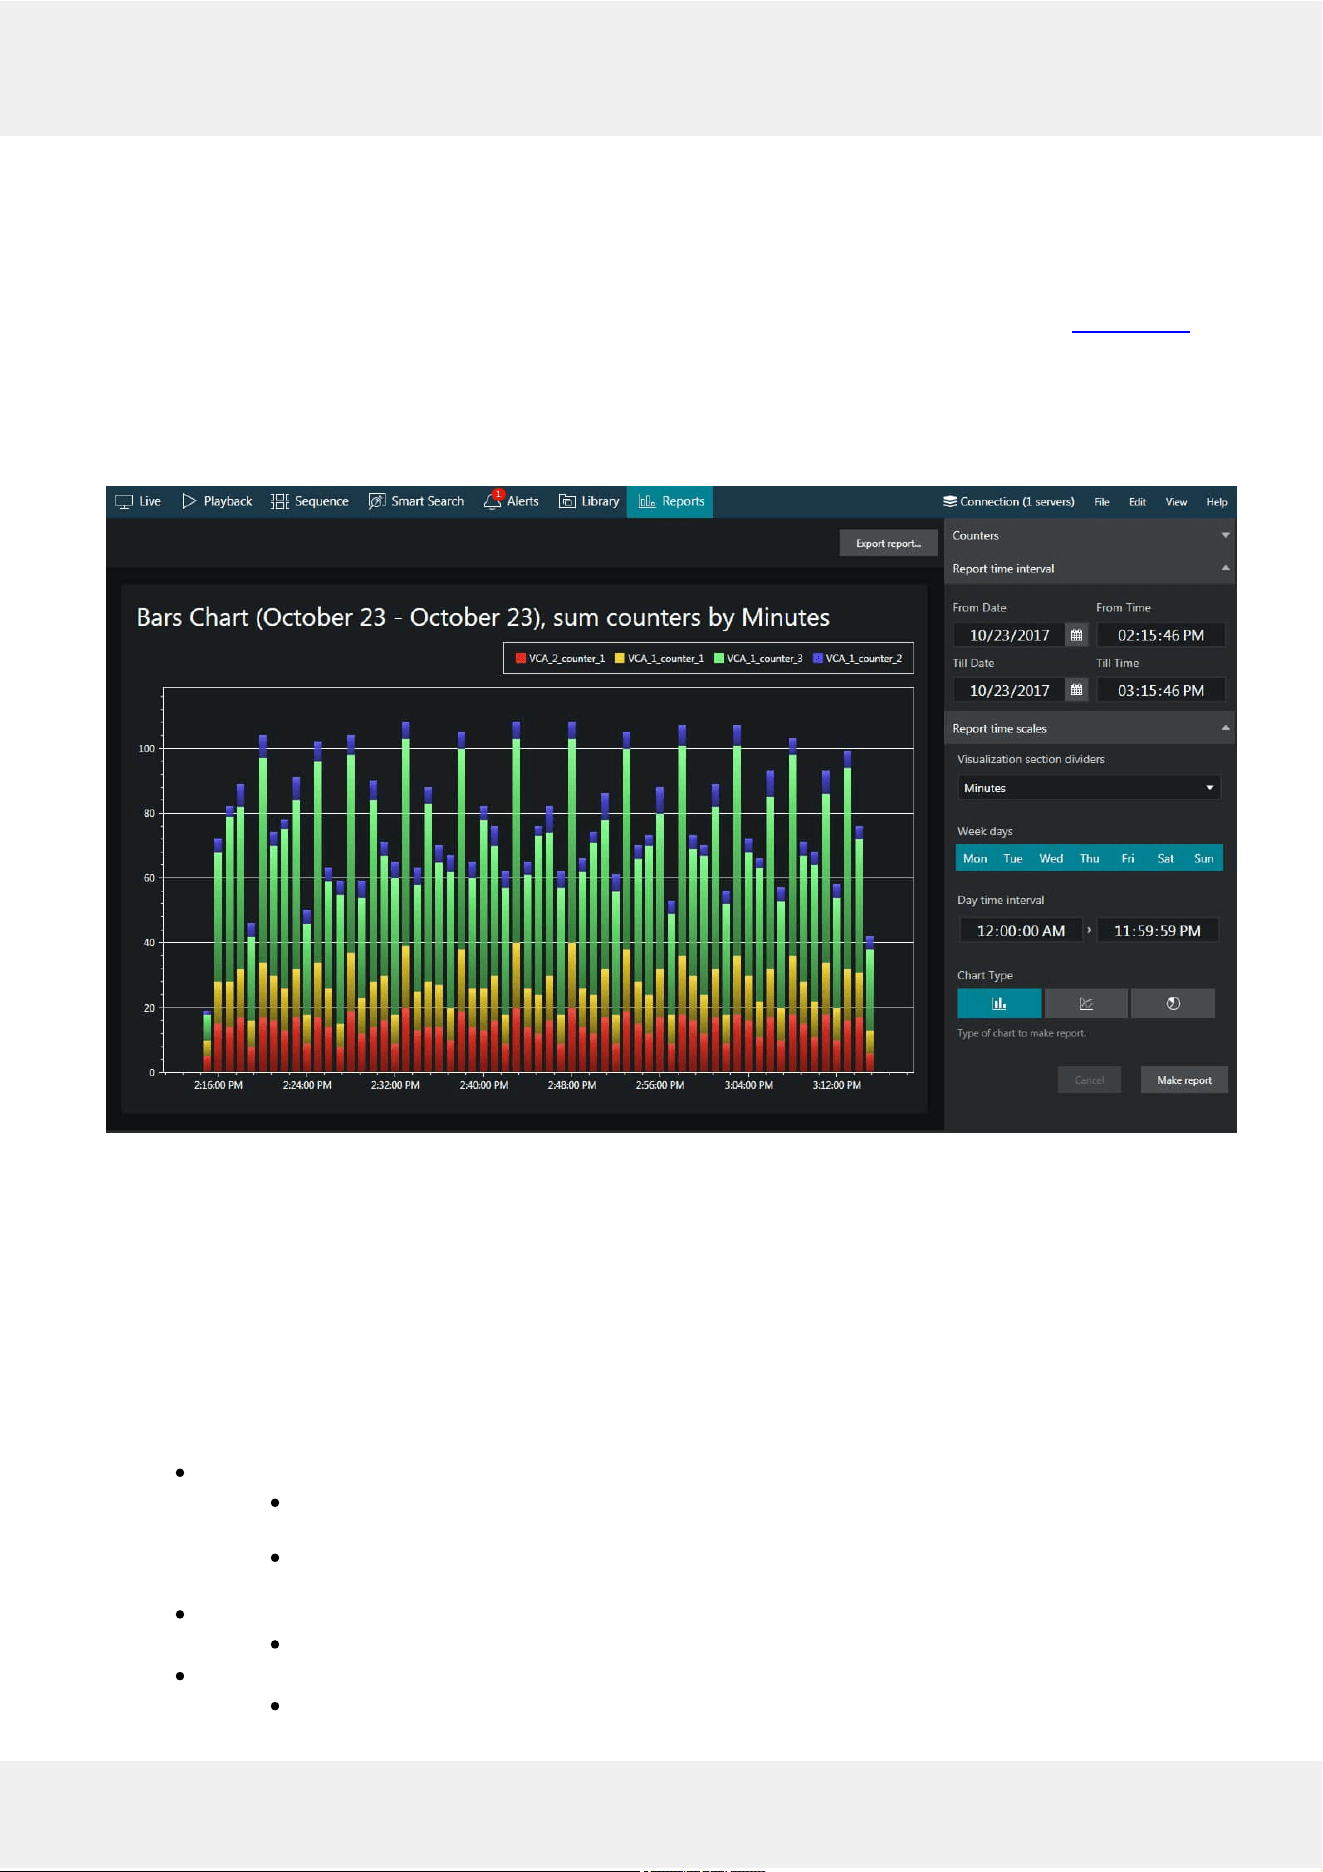This screenshot has height=1872, width=1323.
Task: Toggle Thu in Week days
Action: 1090,858
